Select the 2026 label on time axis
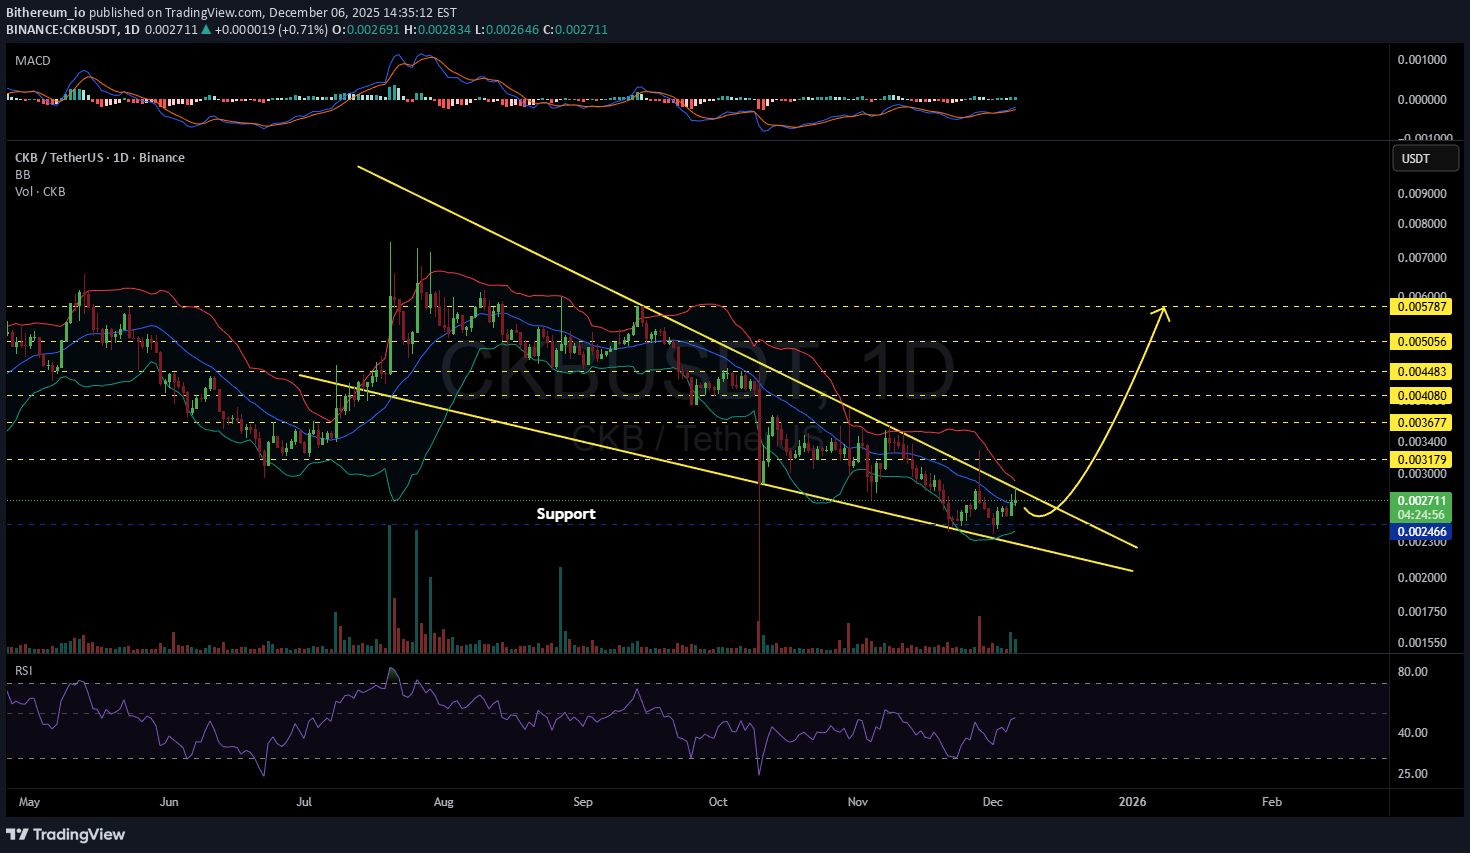This screenshot has height=853, width=1470. coord(1132,802)
